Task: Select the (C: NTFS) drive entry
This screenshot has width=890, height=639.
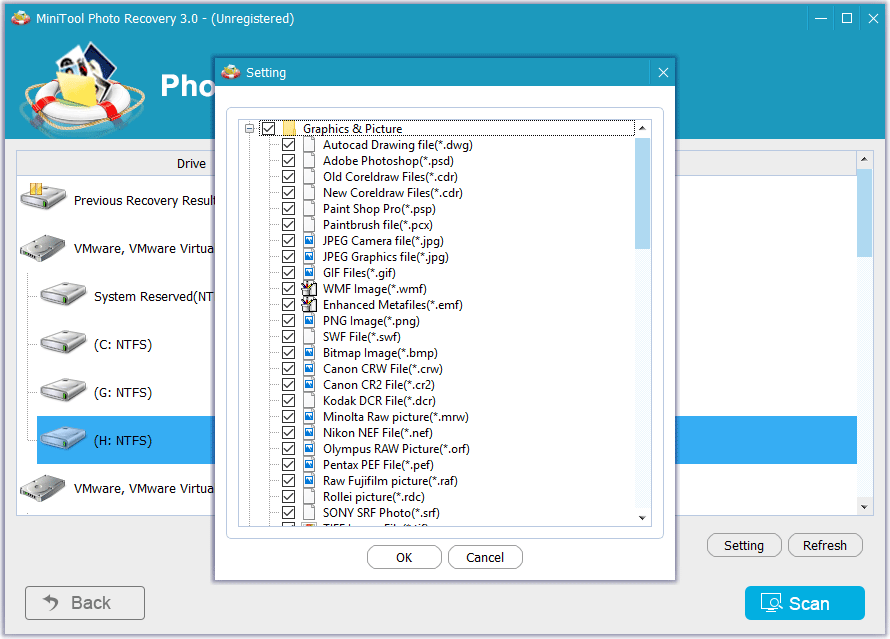Action: point(123,344)
